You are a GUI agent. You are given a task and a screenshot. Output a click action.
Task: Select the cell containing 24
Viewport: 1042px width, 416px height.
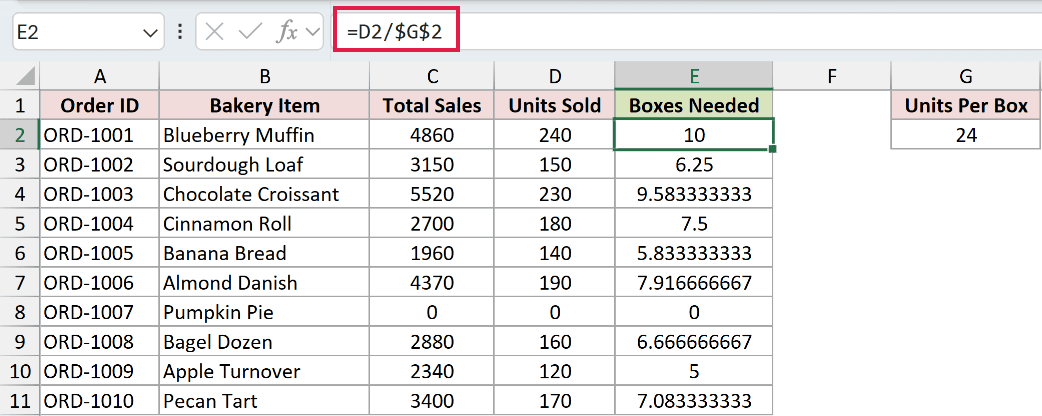click(966, 135)
